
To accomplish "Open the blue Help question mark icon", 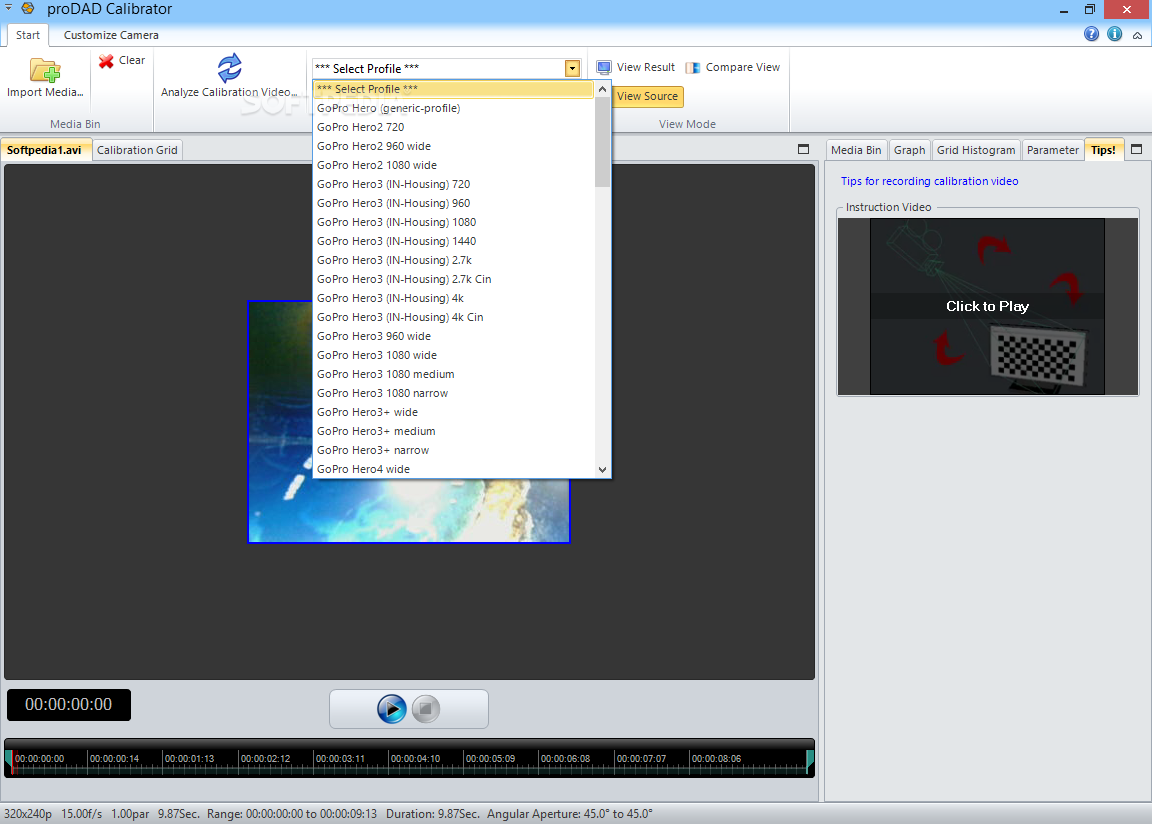I will pyautogui.click(x=1091, y=34).
